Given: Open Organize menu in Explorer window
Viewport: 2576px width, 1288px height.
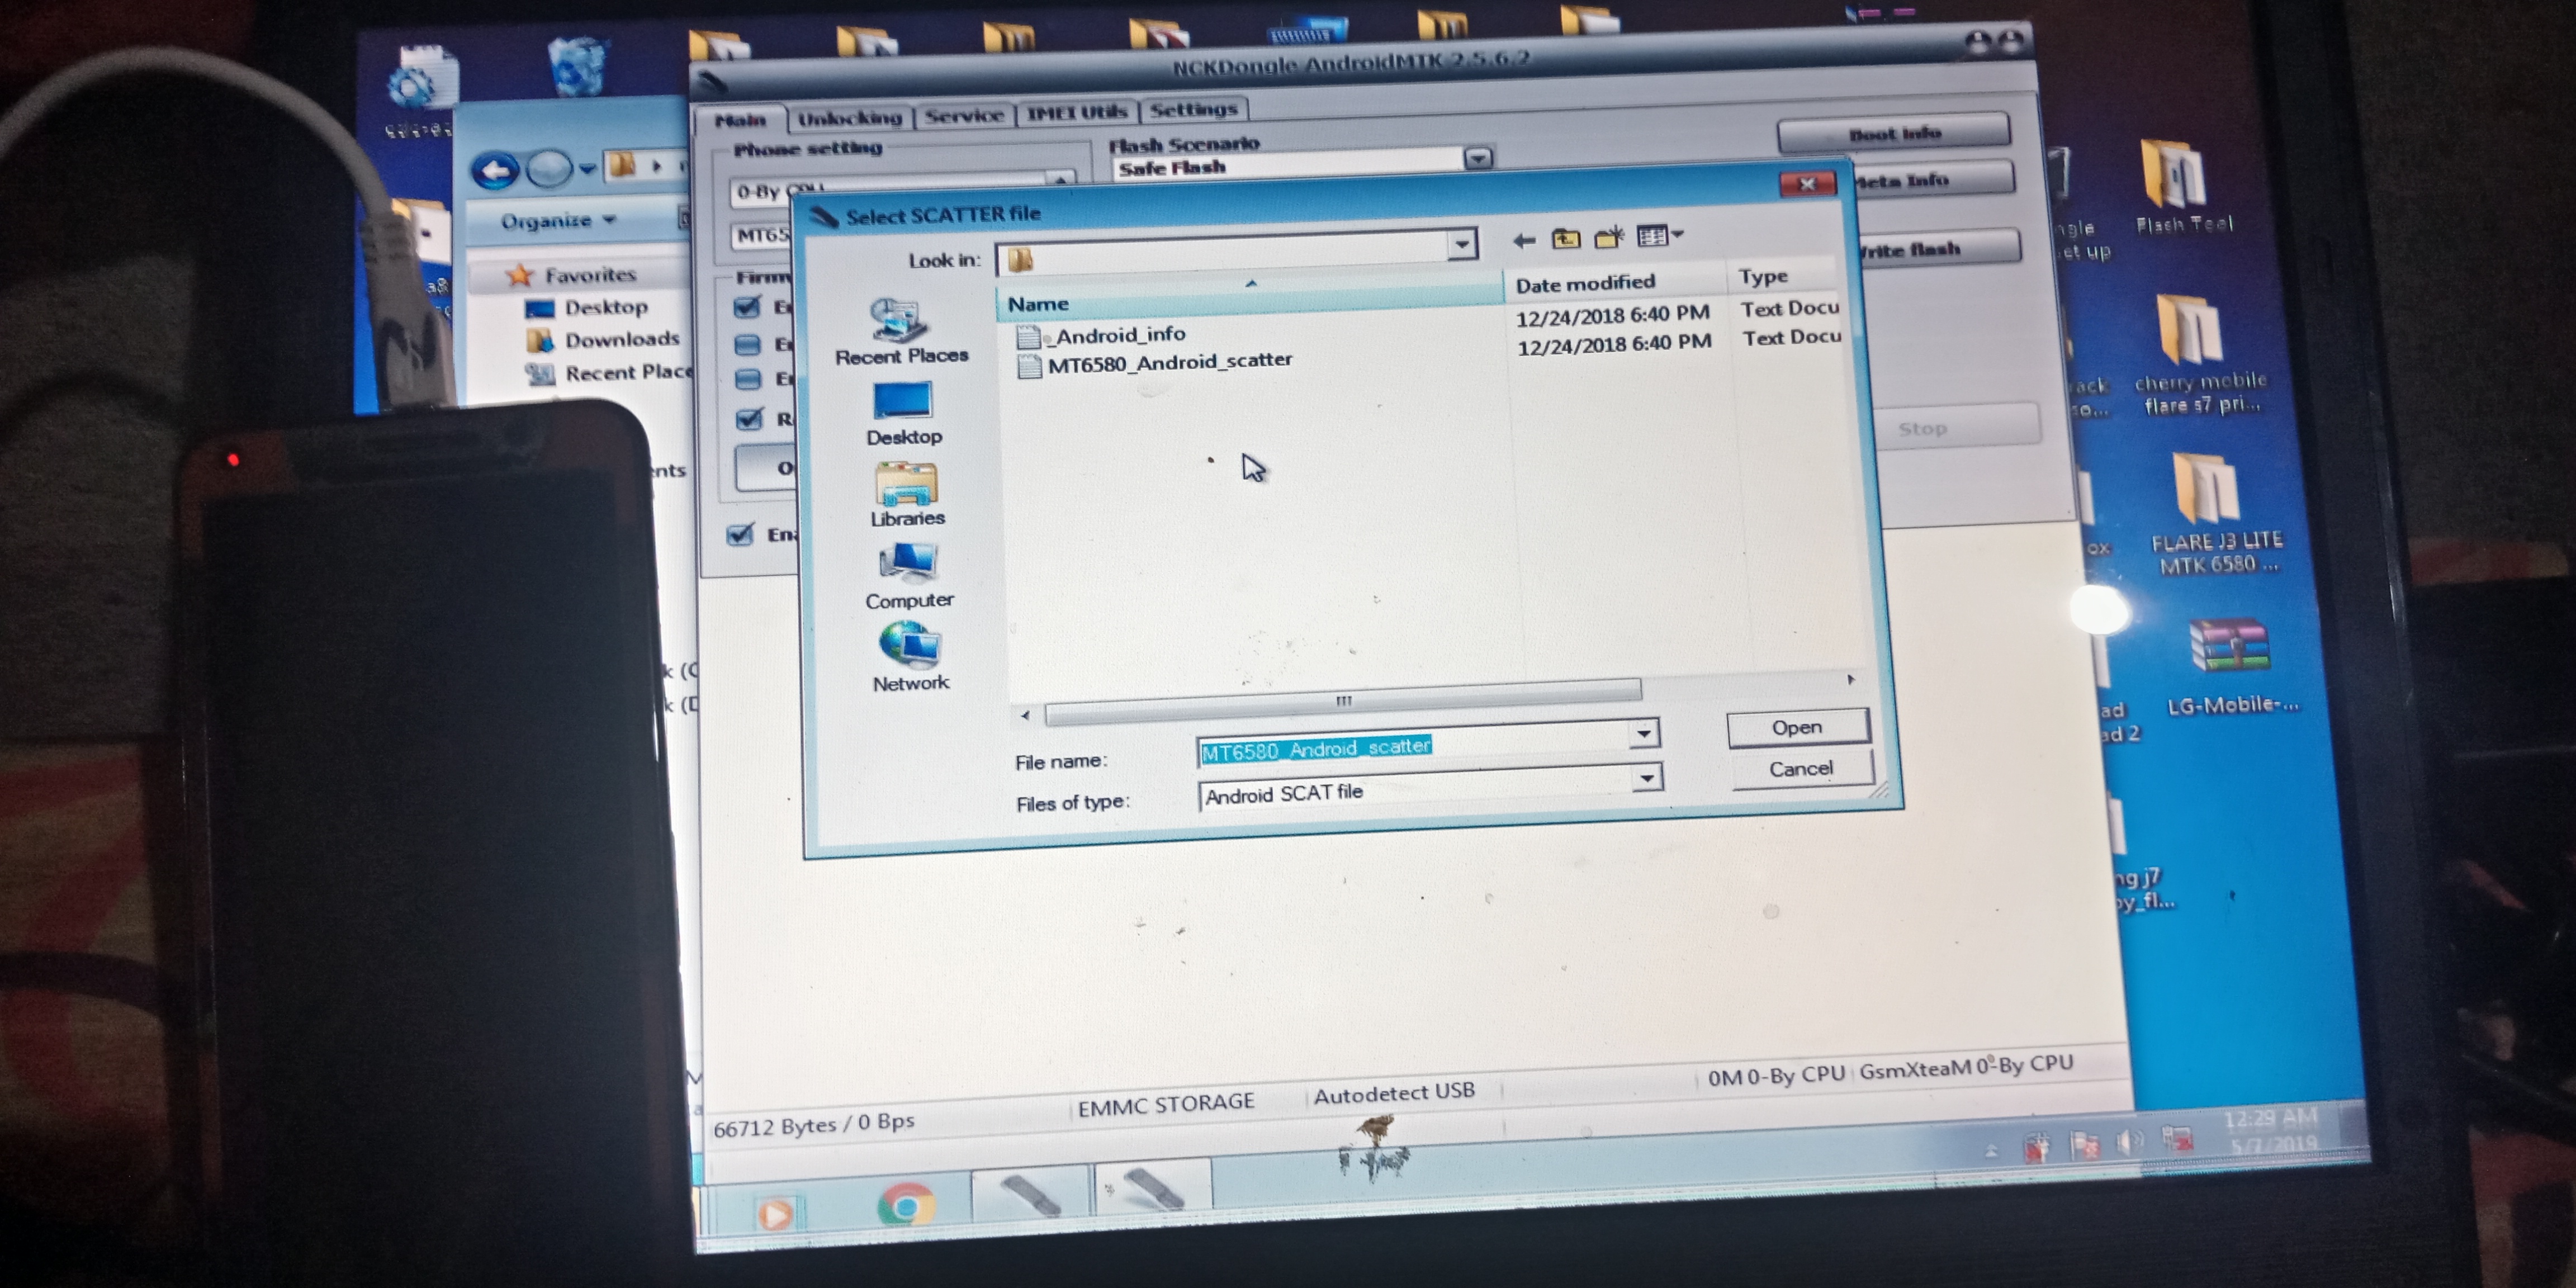Looking at the screenshot, I should [558, 220].
